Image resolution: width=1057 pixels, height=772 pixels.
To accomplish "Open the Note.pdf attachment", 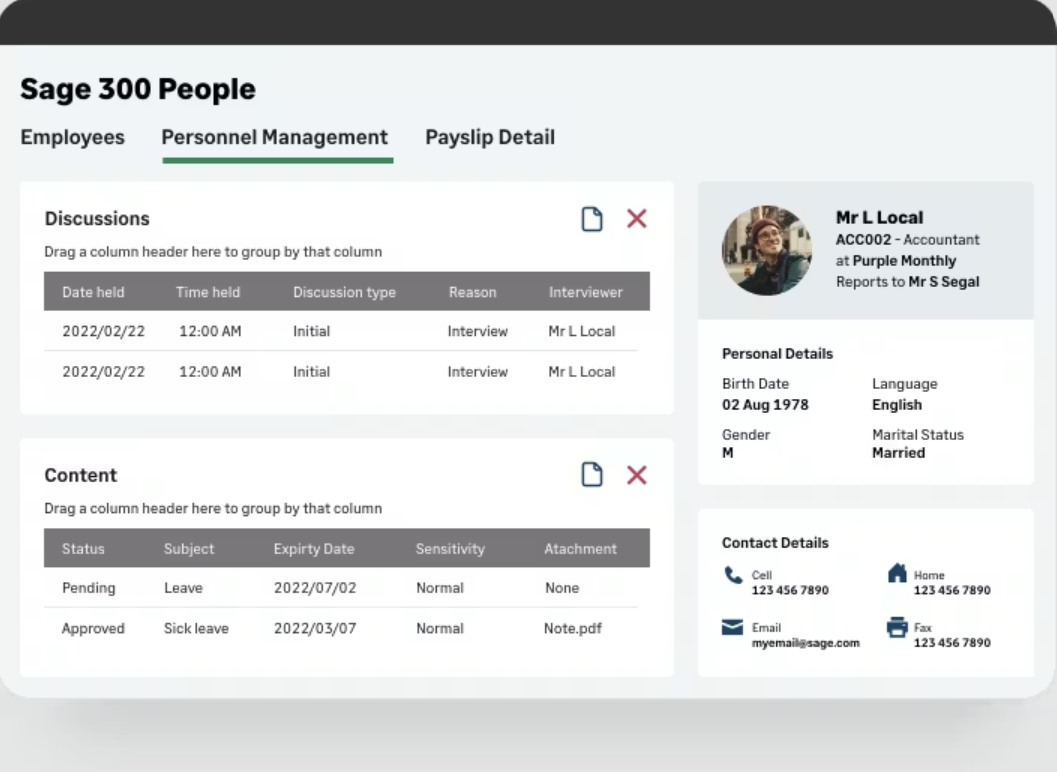I will click(x=573, y=628).
